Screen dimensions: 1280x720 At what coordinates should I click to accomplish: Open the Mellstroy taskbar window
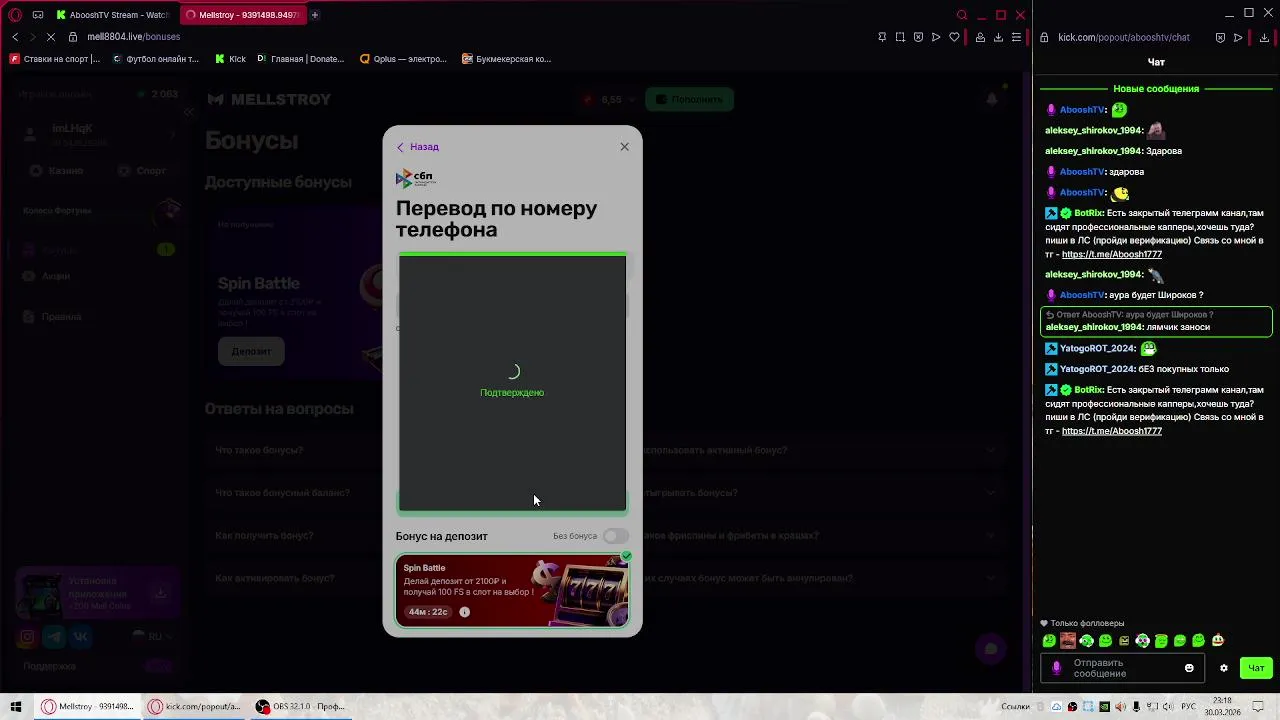click(88, 706)
